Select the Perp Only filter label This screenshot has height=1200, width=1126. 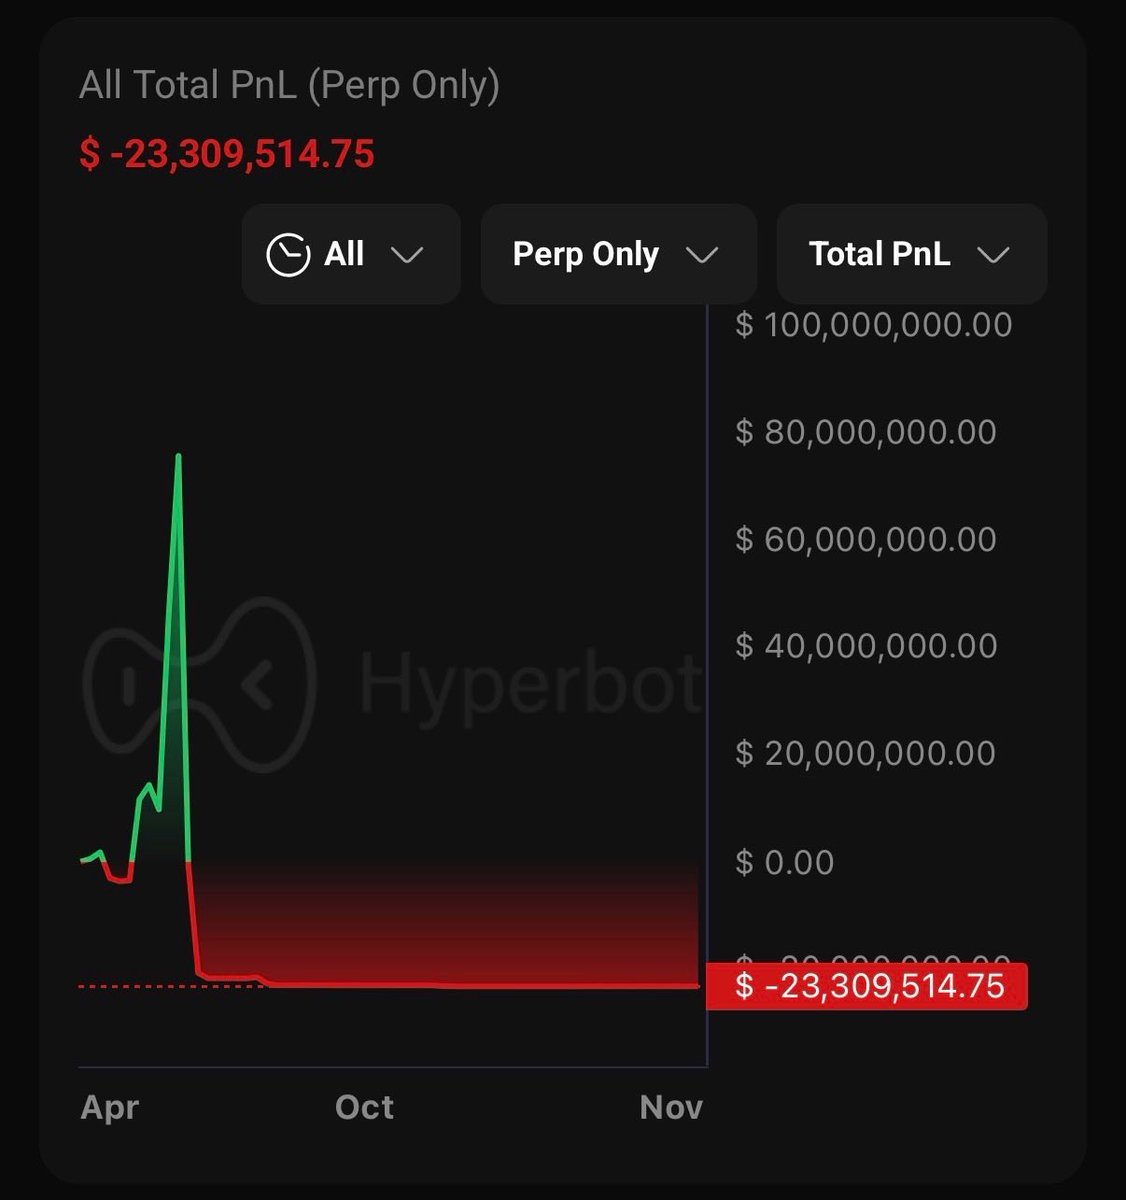[x=585, y=255]
